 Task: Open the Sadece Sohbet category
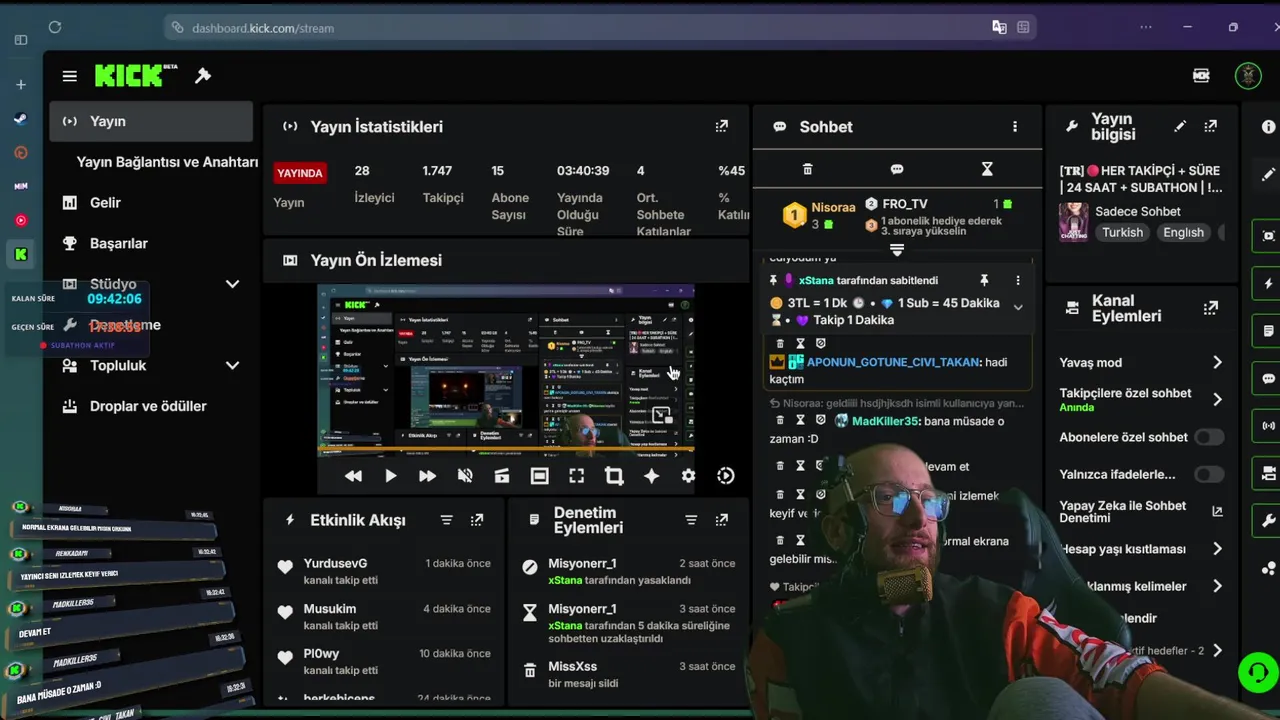click(x=1137, y=211)
